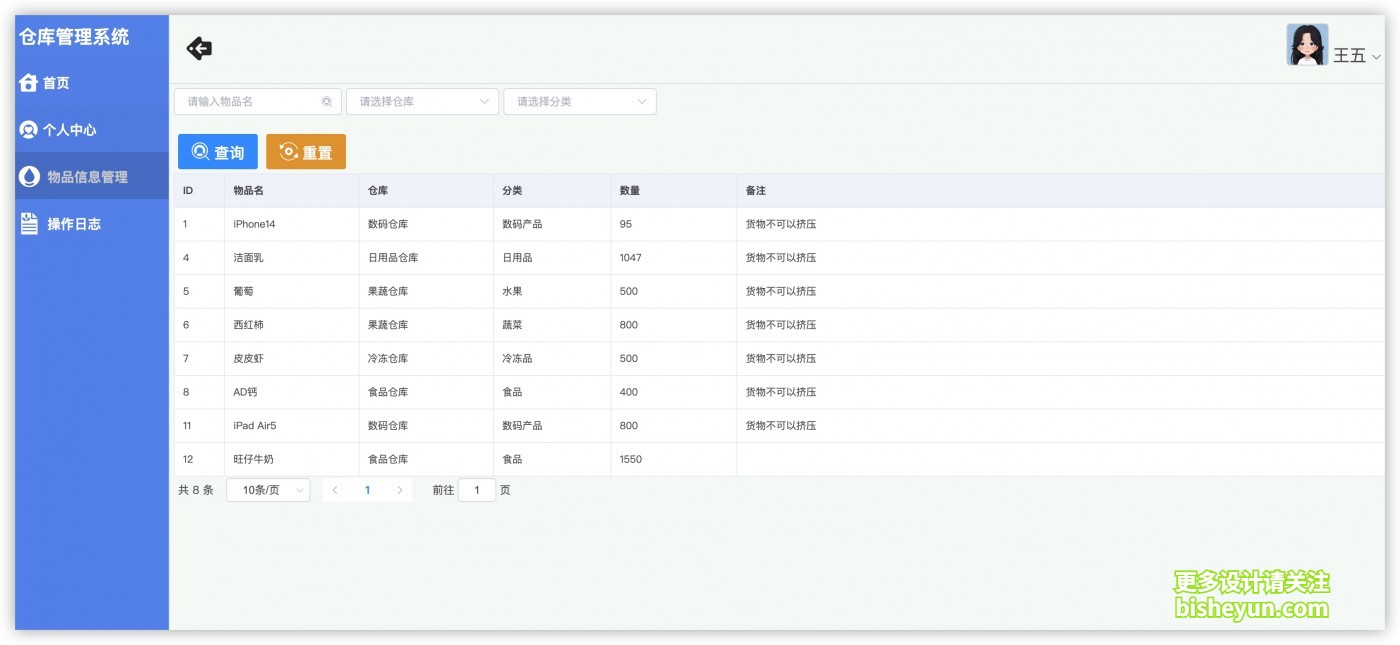Click the search icon in item name field
Image resolution: width=1400 pixels, height=645 pixels.
coord(327,102)
